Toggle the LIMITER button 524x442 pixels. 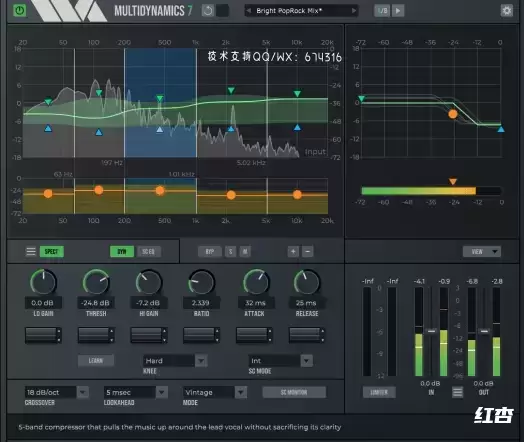pos(379,392)
